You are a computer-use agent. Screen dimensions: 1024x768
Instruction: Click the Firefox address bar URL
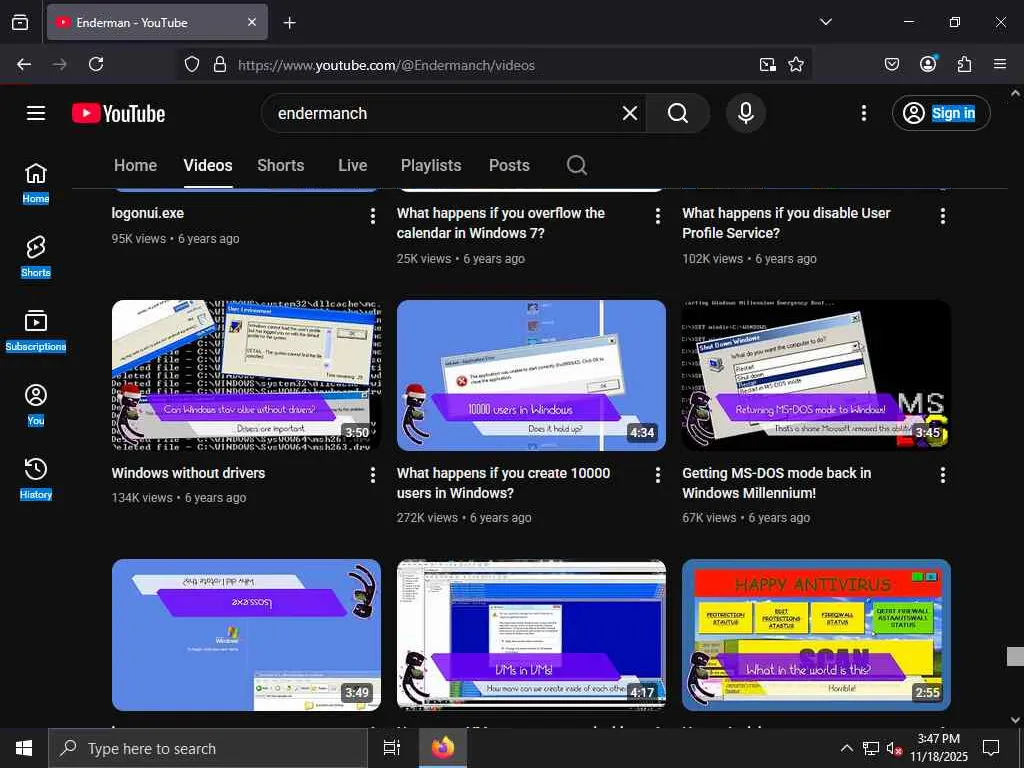[x=387, y=65]
